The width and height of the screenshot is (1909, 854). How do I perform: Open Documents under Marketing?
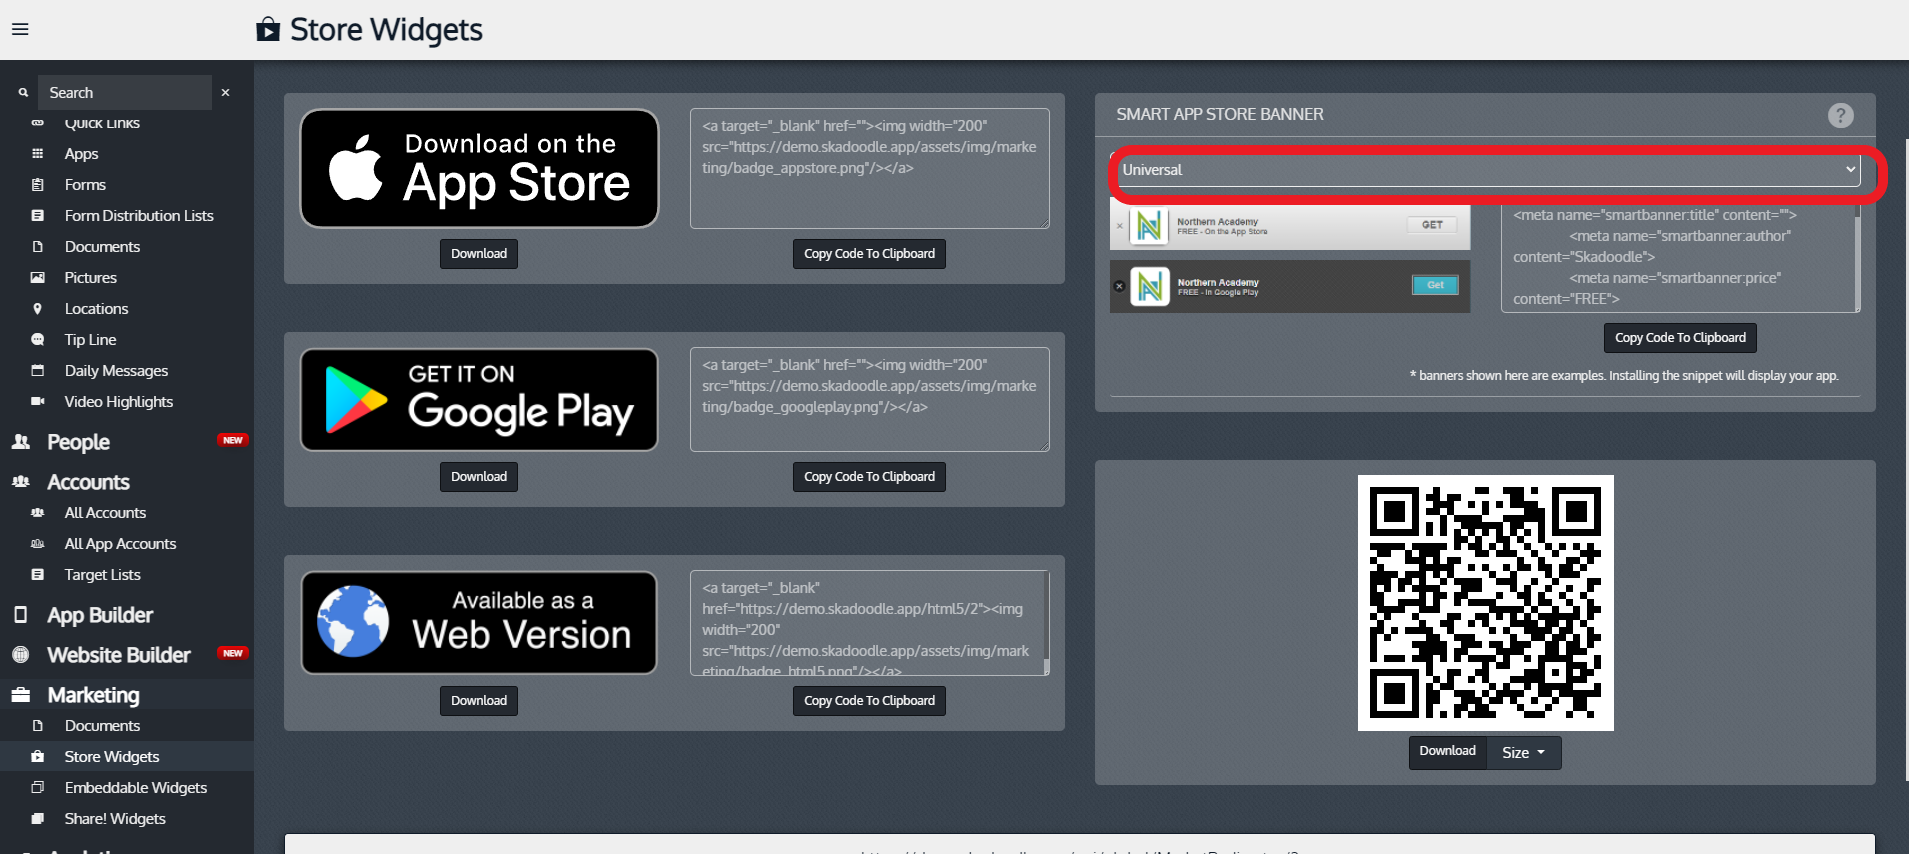coord(102,726)
